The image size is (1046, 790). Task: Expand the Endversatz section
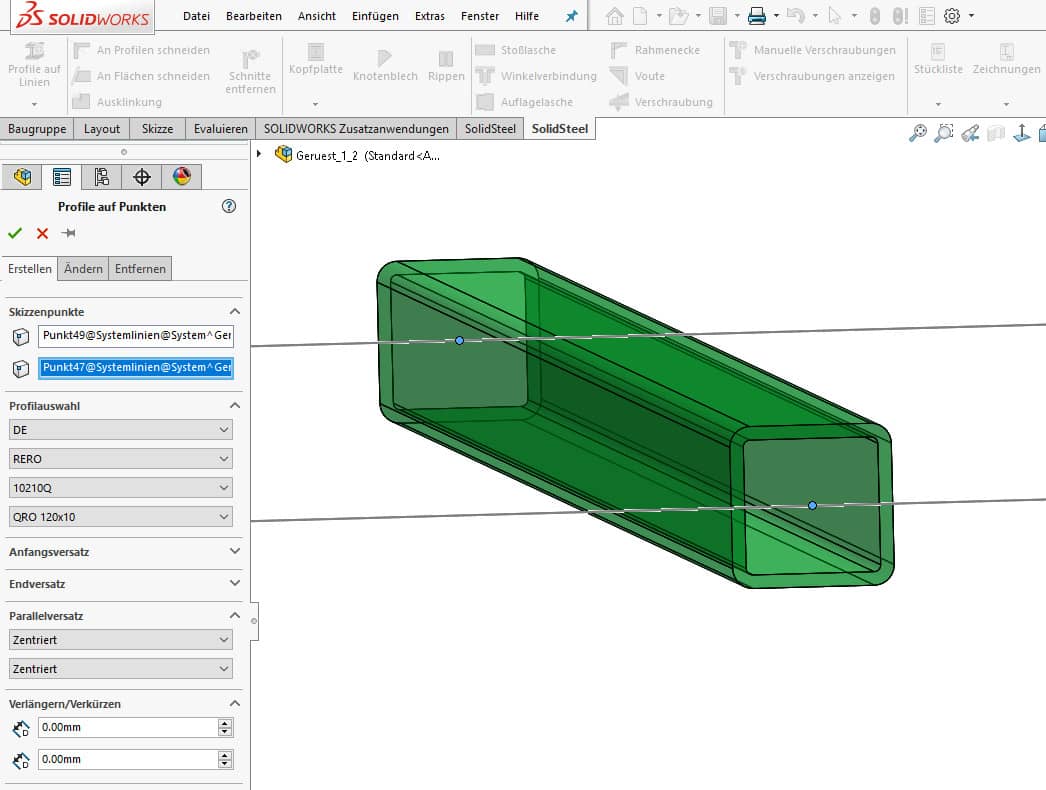pos(235,583)
